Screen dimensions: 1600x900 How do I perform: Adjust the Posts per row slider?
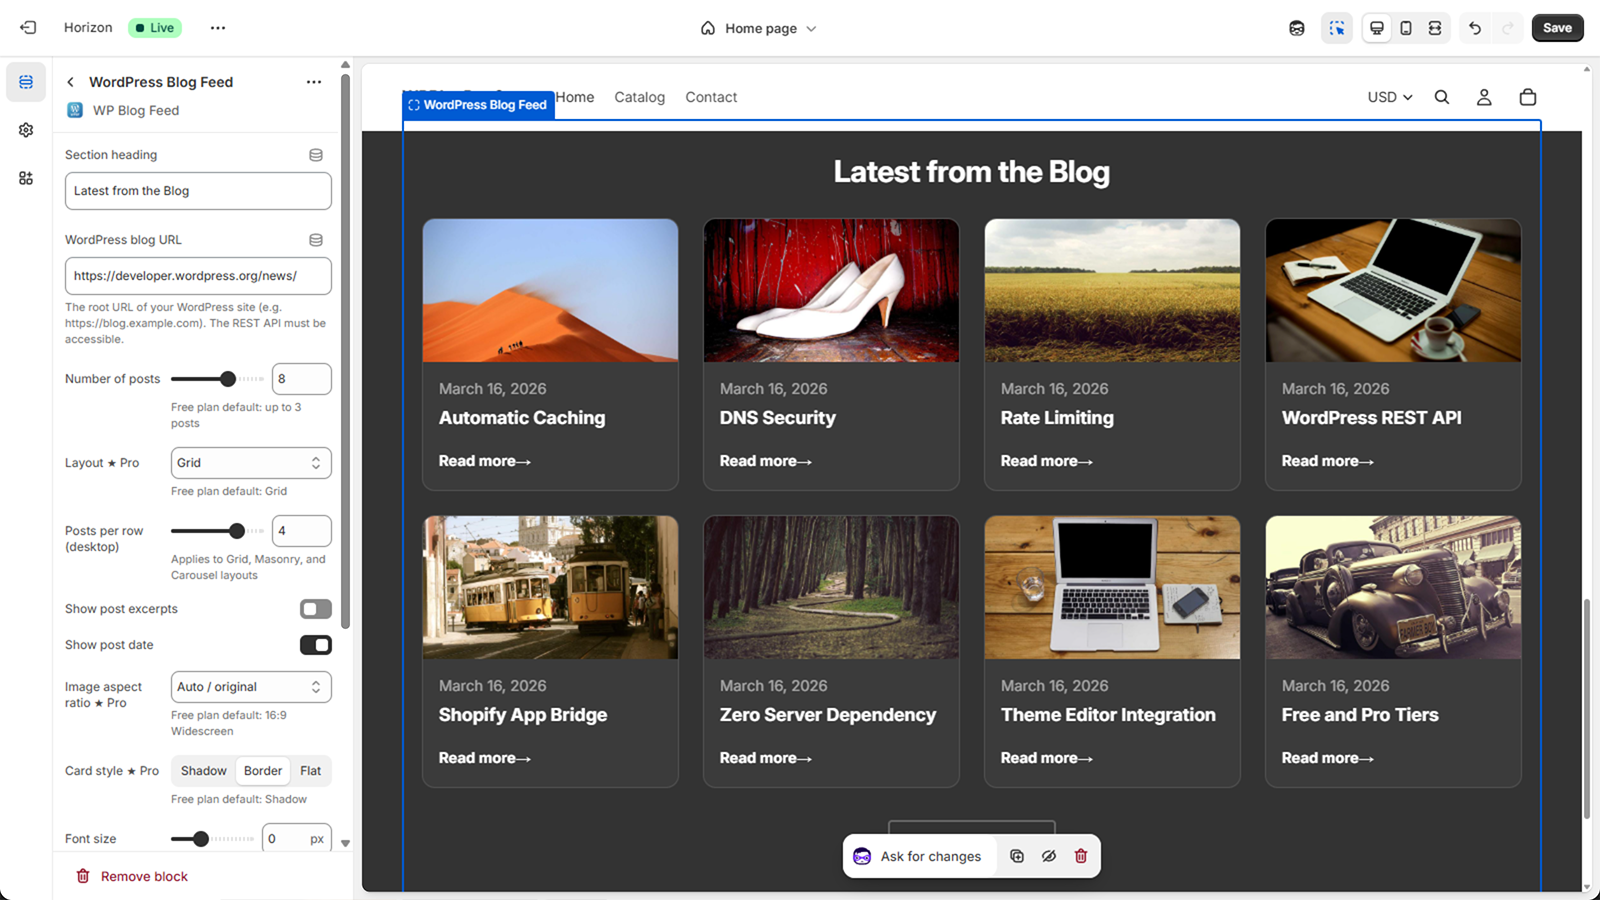(237, 531)
